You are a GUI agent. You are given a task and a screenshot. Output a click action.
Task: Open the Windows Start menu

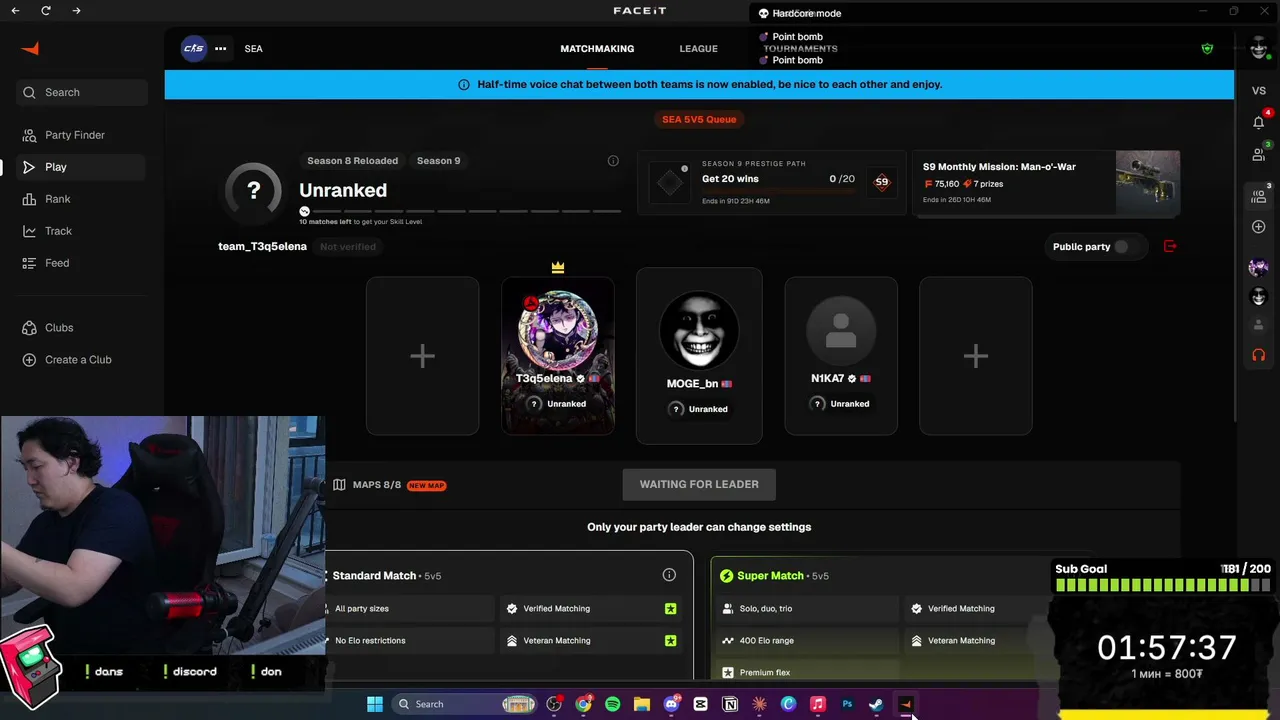pos(375,704)
